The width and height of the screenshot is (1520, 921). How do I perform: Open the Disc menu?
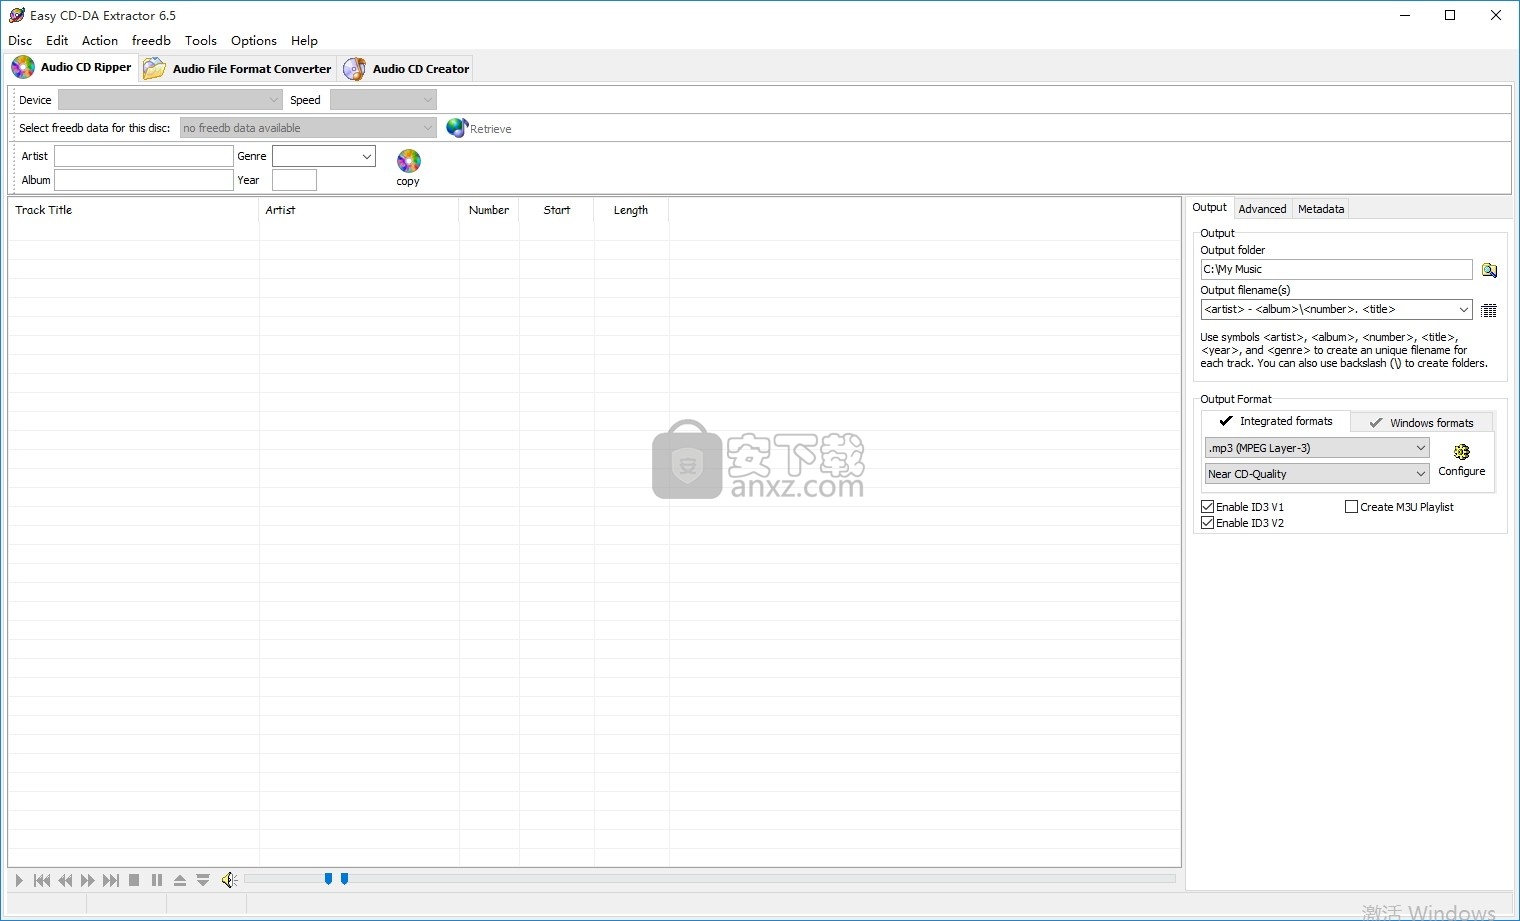coord(20,41)
